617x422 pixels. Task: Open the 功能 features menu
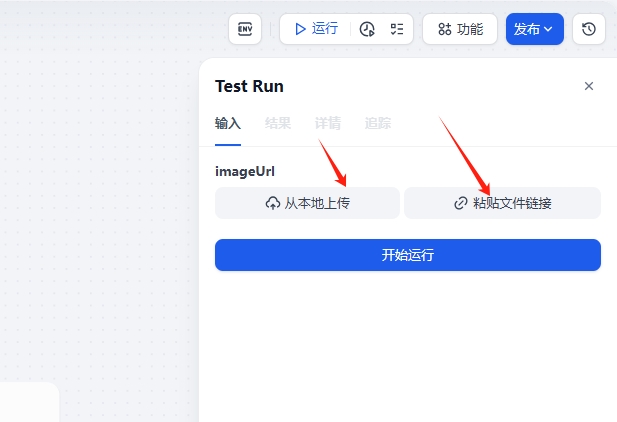click(460, 29)
